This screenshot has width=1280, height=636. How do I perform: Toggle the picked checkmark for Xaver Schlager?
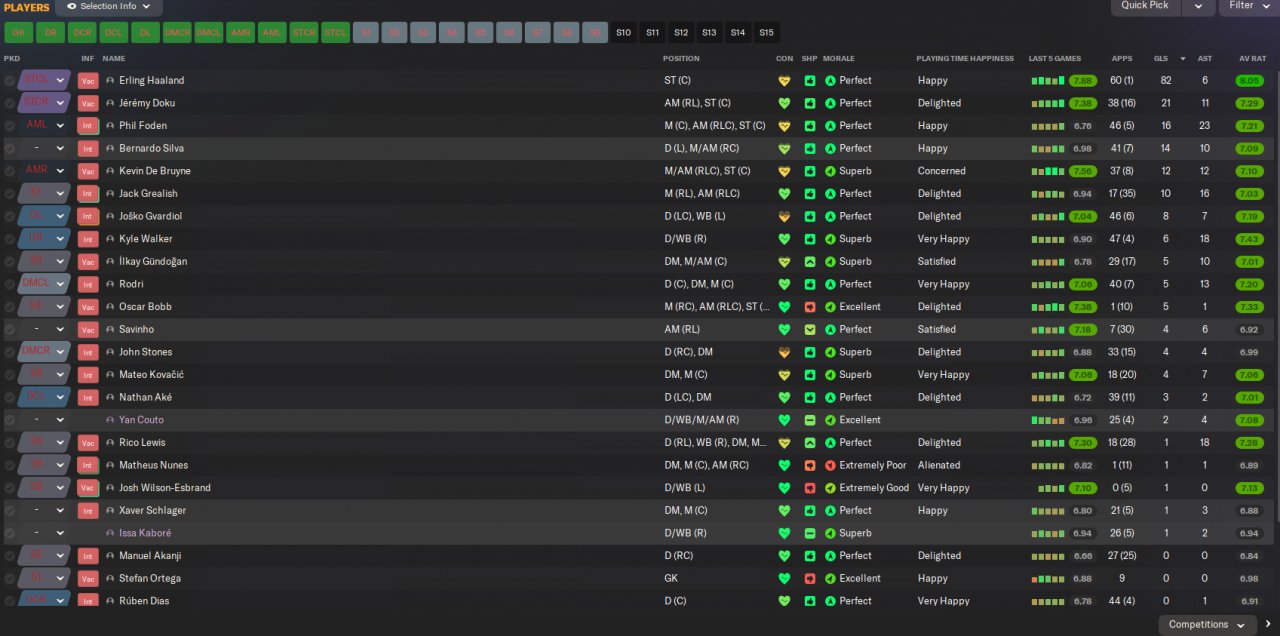click(10, 510)
